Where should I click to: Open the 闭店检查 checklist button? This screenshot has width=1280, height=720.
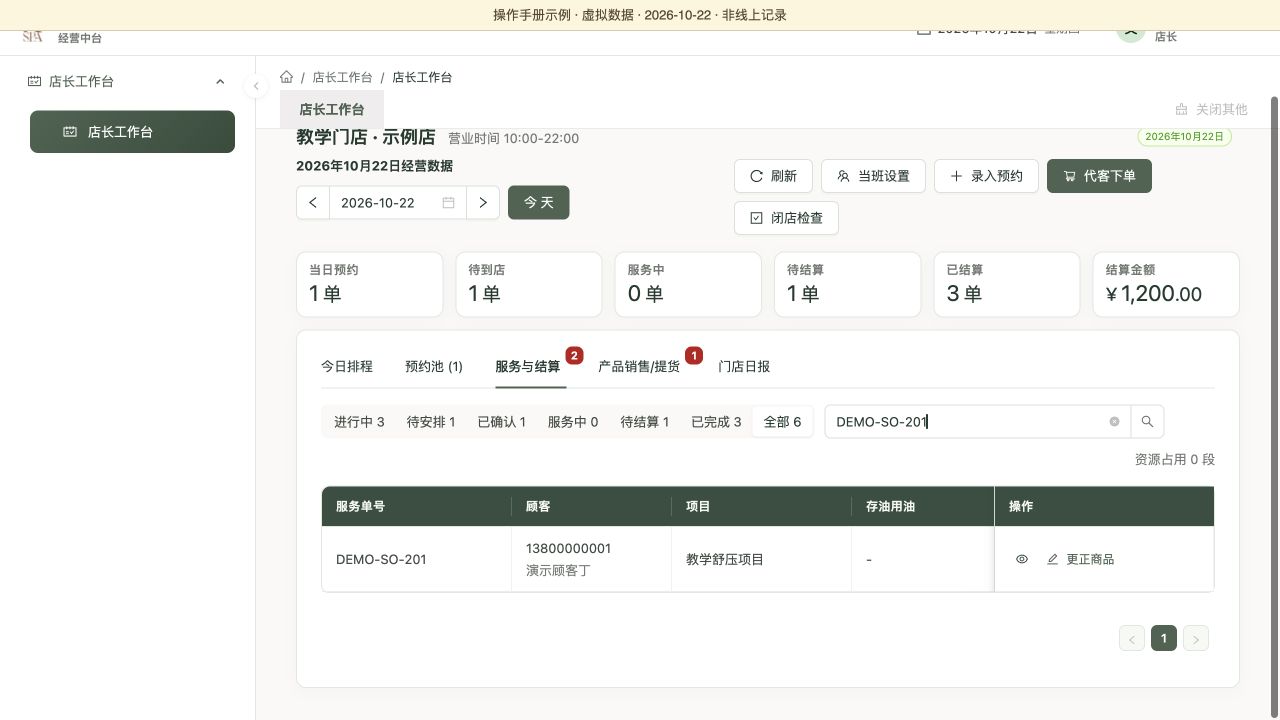point(786,218)
